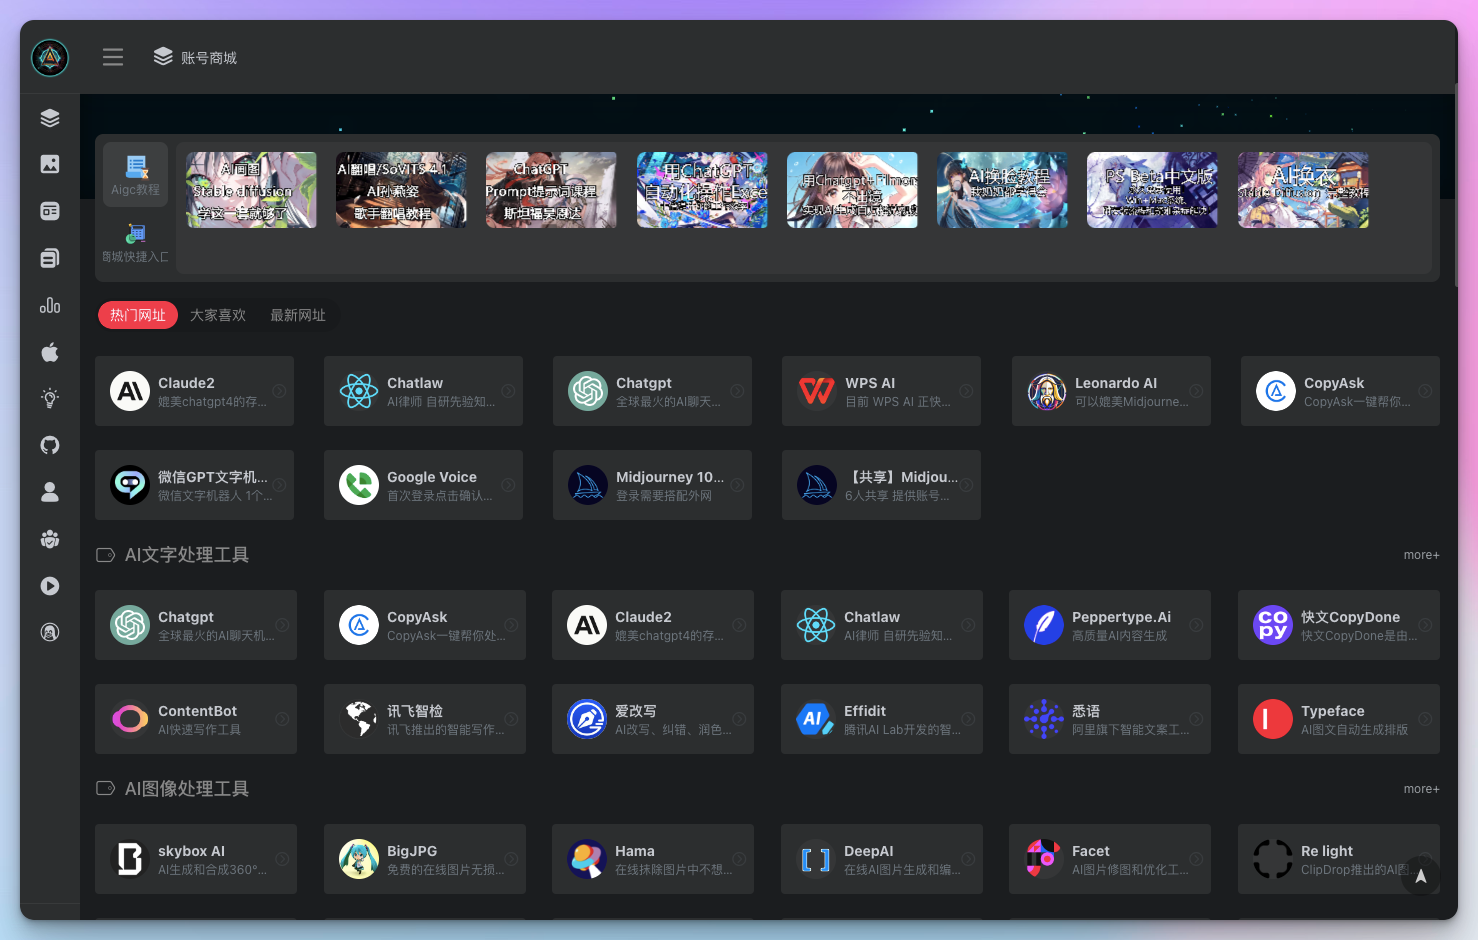
Task: Open the BigJPG card
Action: (x=425, y=859)
